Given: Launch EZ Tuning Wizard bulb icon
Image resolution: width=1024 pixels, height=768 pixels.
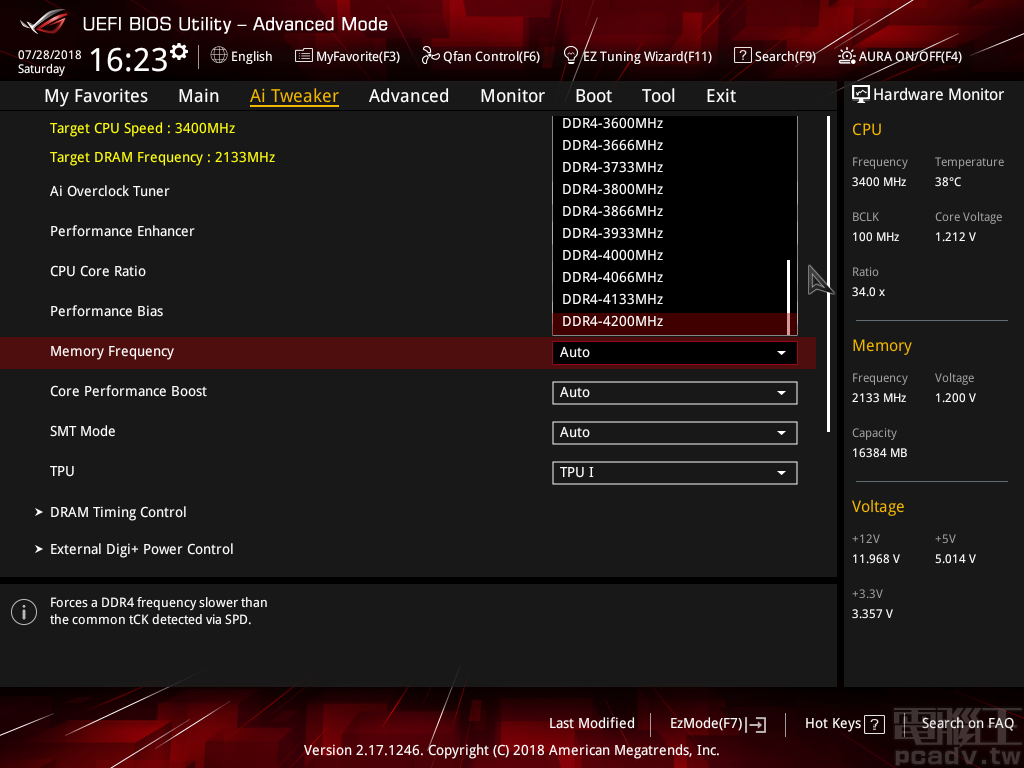Looking at the screenshot, I should pyautogui.click(x=571, y=56).
